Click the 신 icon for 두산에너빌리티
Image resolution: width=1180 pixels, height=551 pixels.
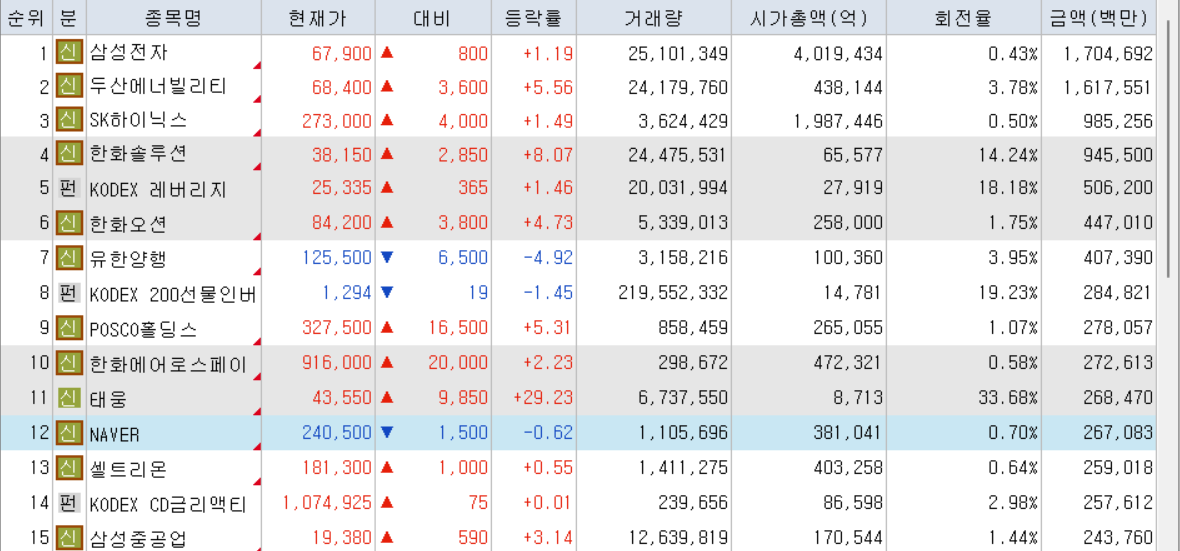click(70, 86)
